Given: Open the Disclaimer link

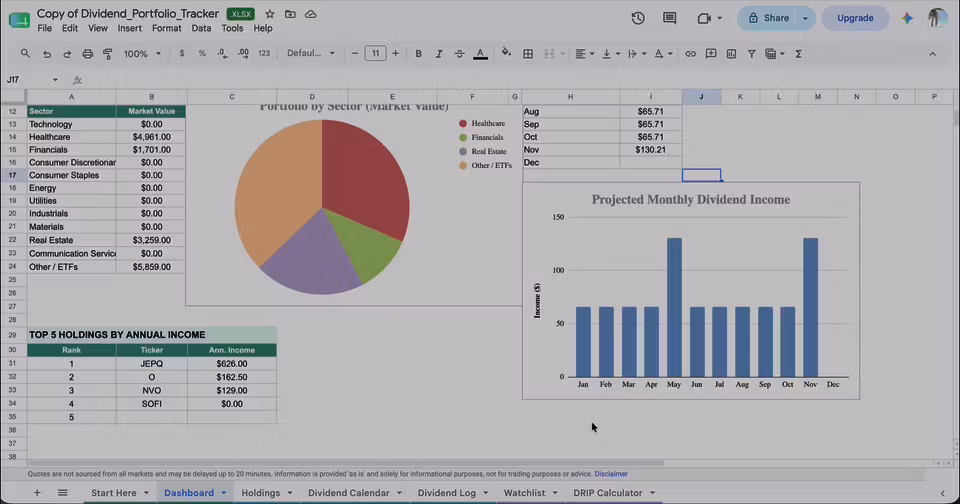Looking at the screenshot, I should 610,474.
